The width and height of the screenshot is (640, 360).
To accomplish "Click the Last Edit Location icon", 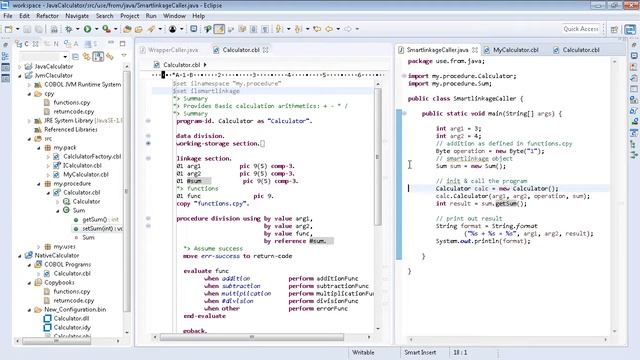I will click(x=317, y=29).
